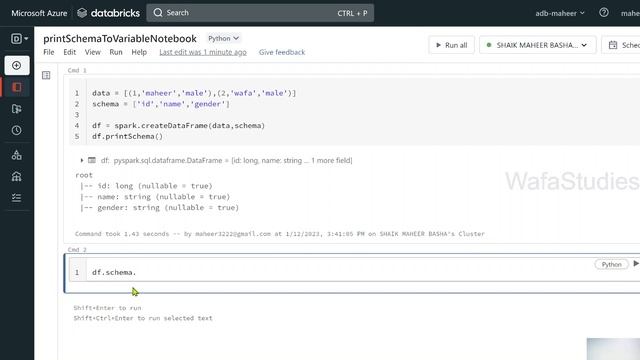This screenshot has width=640, height=360.
Task: Click the gender: string output line
Action: click(160, 207)
